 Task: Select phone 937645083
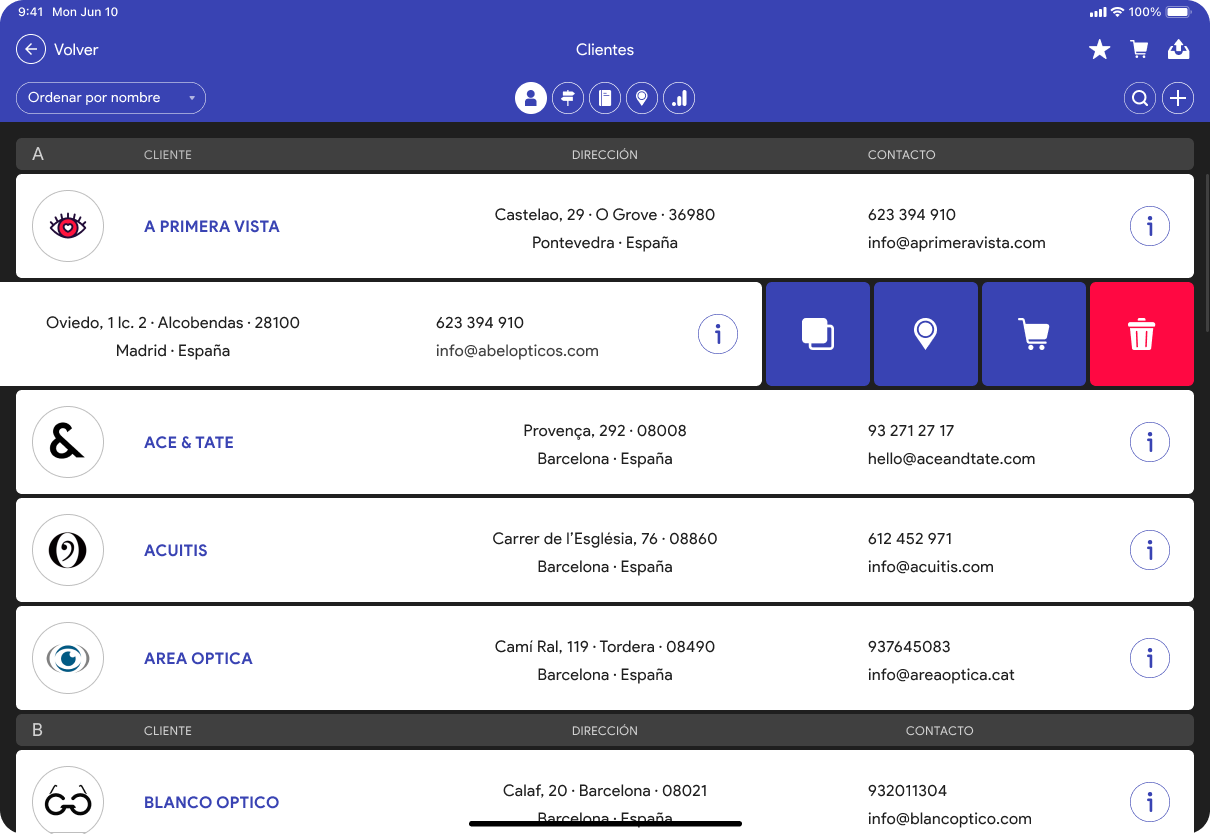[x=909, y=647]
